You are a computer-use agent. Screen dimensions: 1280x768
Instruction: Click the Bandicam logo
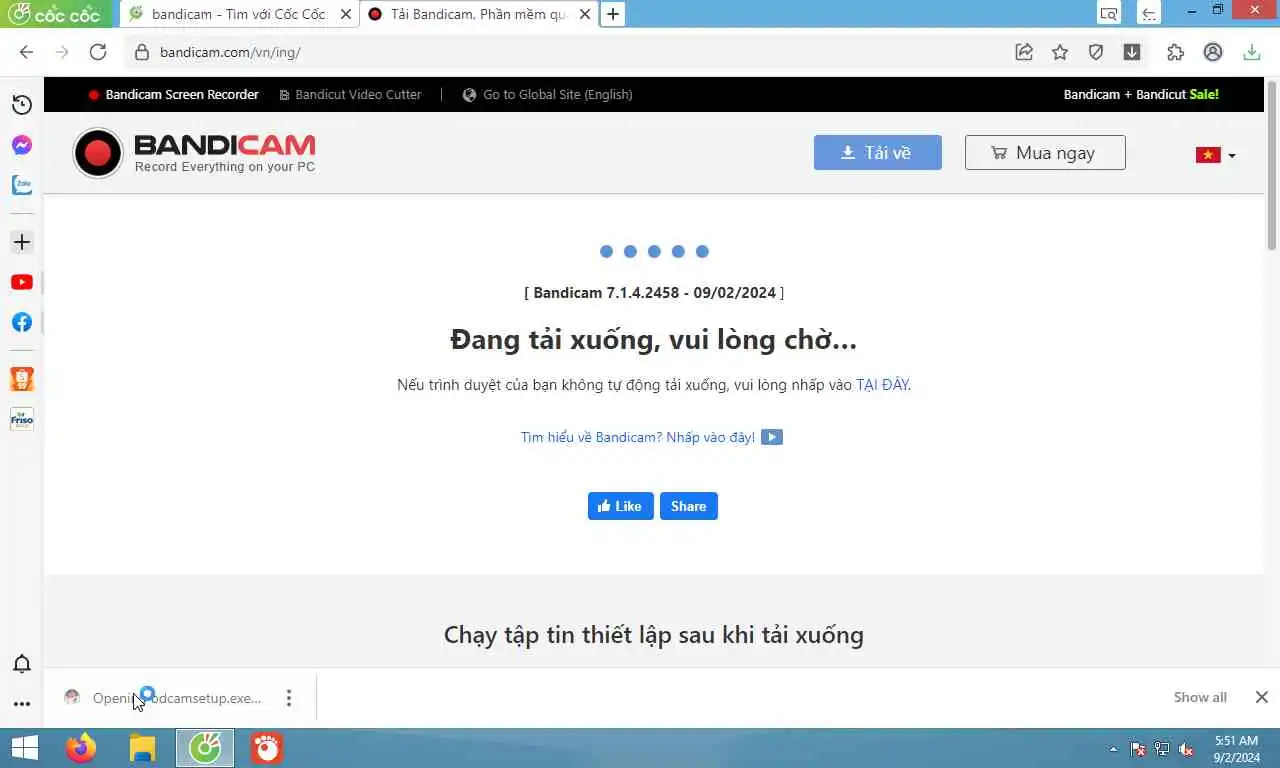click(x=194, y=153)
